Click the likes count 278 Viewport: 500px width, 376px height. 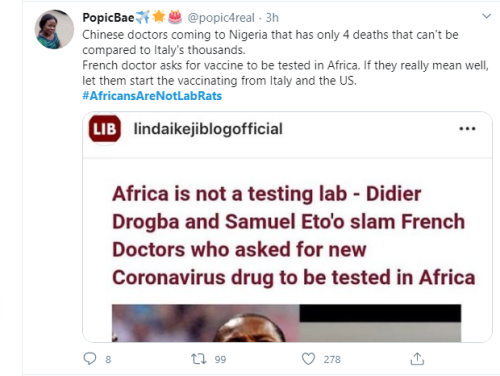[x=332, y=359]
